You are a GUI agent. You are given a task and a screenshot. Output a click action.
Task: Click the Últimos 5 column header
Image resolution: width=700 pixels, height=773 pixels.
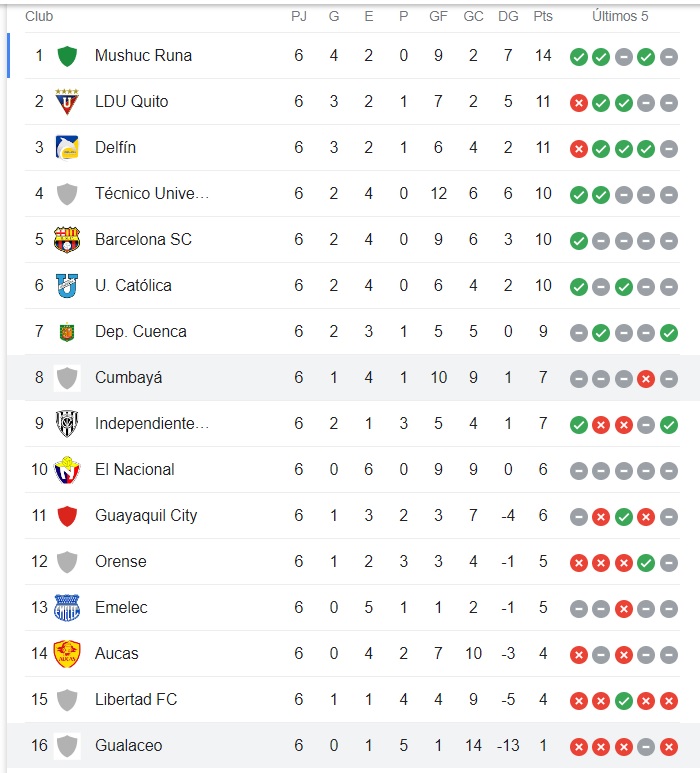[x=620, y=16]
